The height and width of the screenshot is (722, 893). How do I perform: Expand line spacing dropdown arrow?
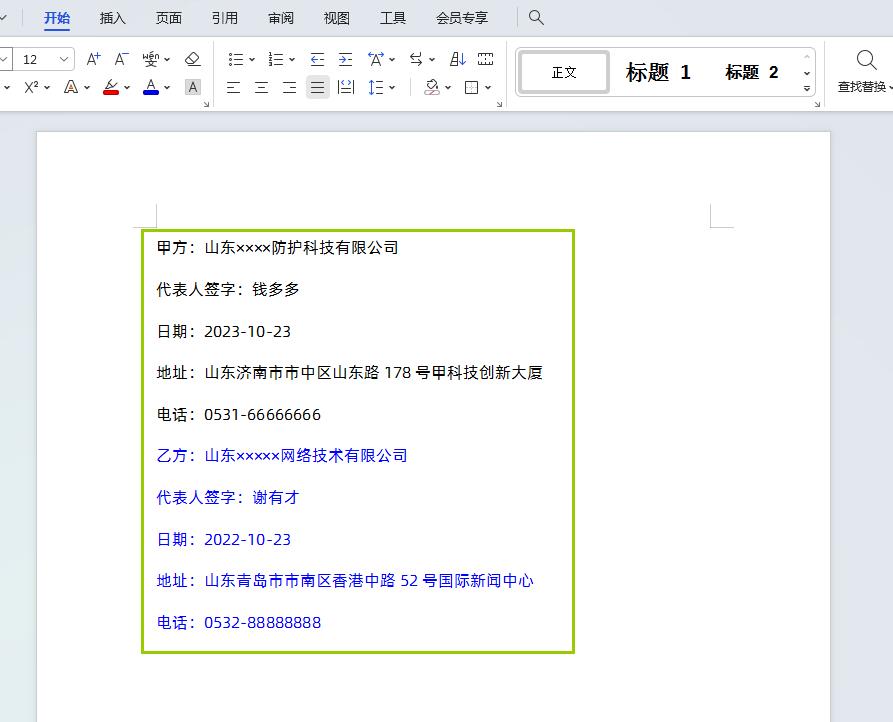click(x=392, y=87)
